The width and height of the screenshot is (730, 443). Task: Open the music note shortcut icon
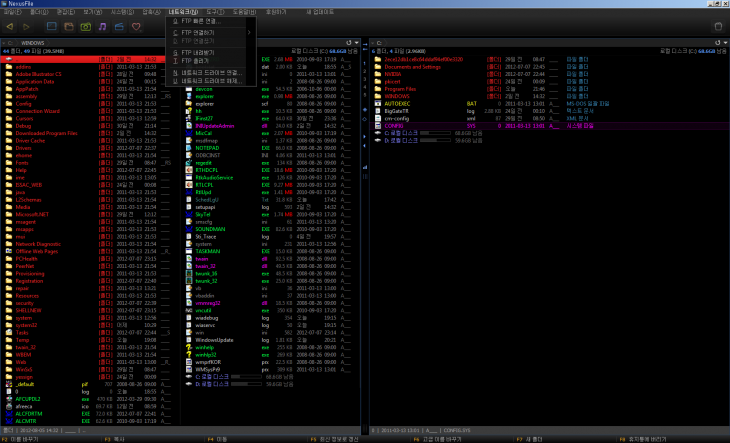103,26
